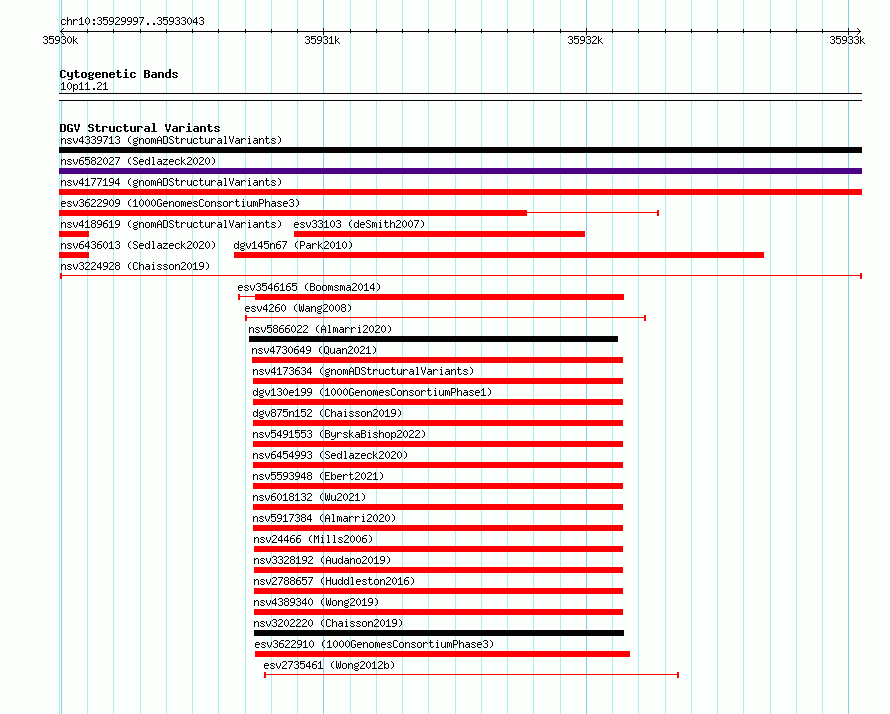This screenshot has height=714, width=890.
Task: Click the thin red line for esv4260
Action: [x=446, y=318]
